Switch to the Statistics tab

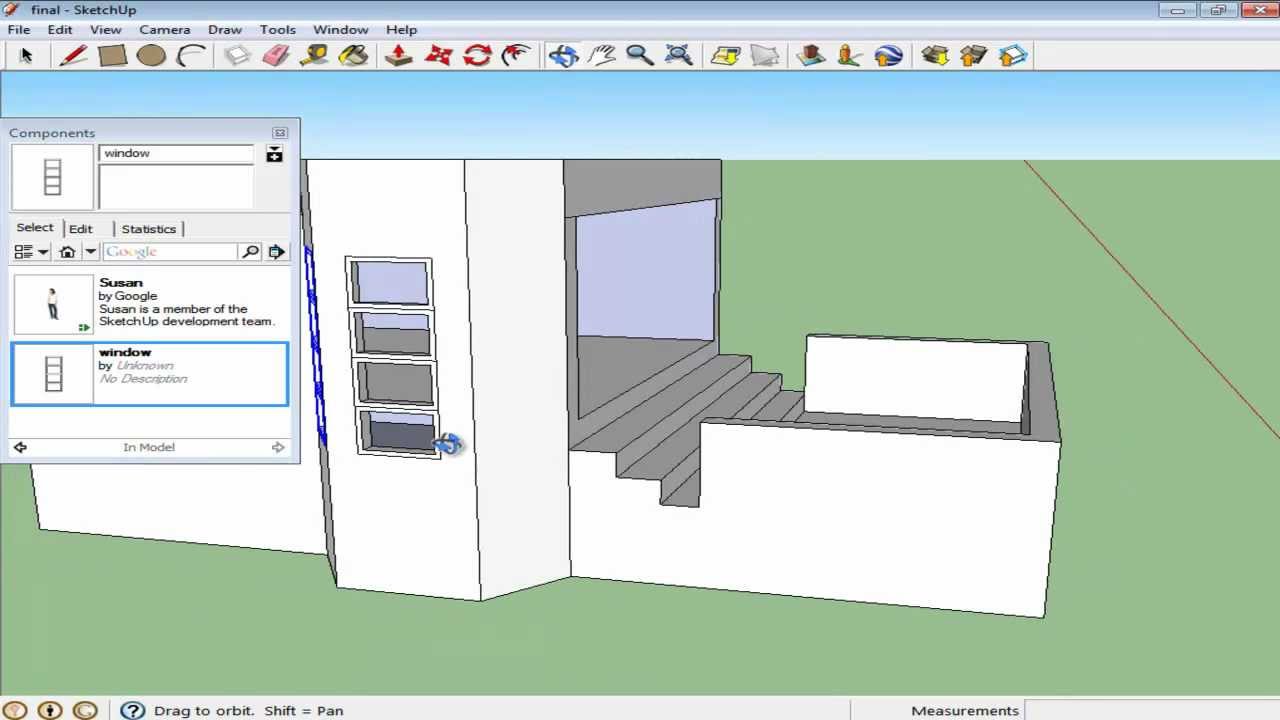coord(149,229)
